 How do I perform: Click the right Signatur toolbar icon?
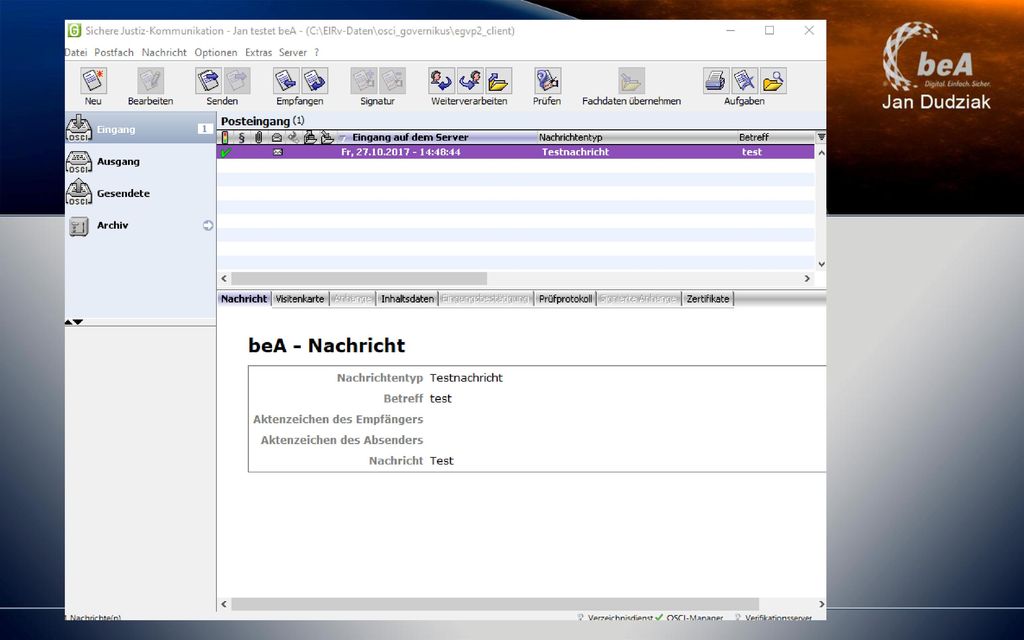[x=392, y=81]
